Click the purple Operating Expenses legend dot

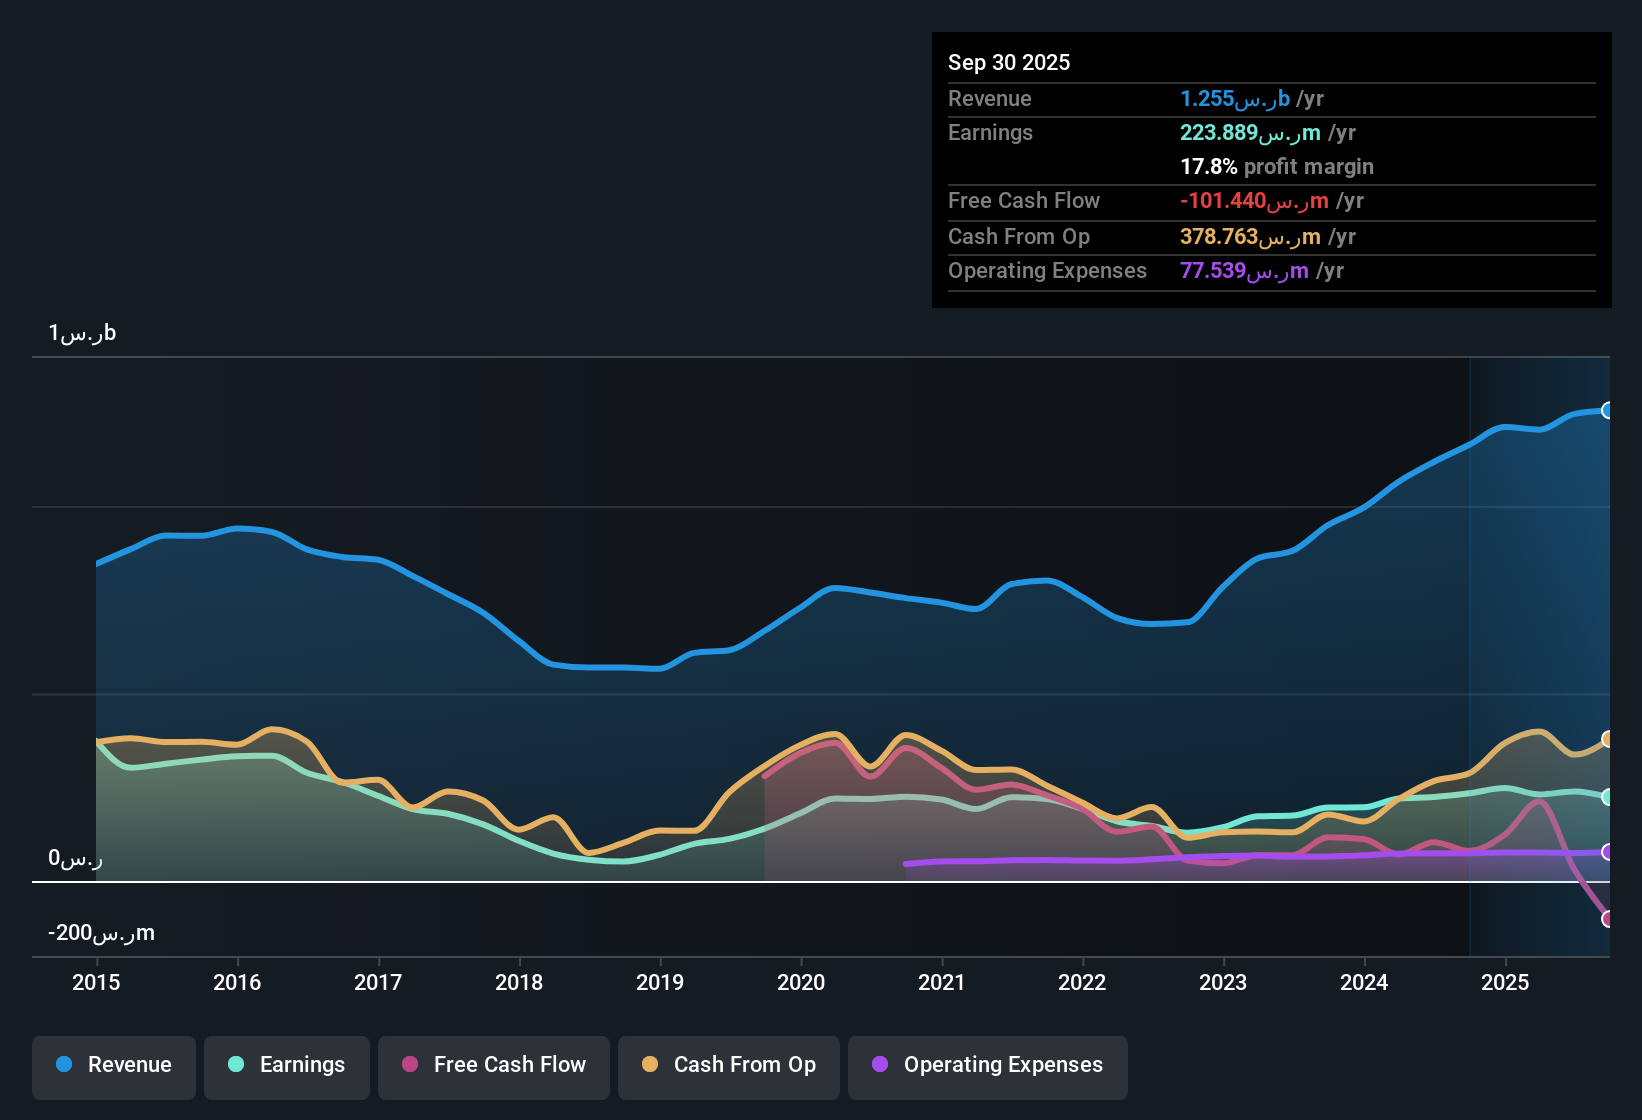(x=880, y=1065)
